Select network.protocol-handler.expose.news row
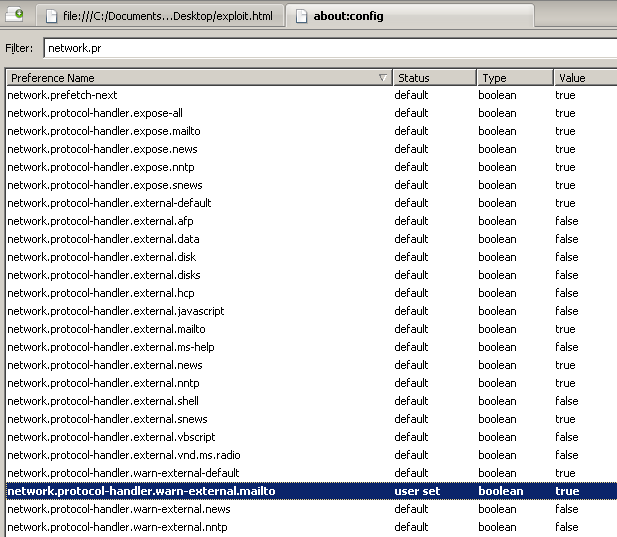The height and width of the screenshot is (537, 617). 311,149
